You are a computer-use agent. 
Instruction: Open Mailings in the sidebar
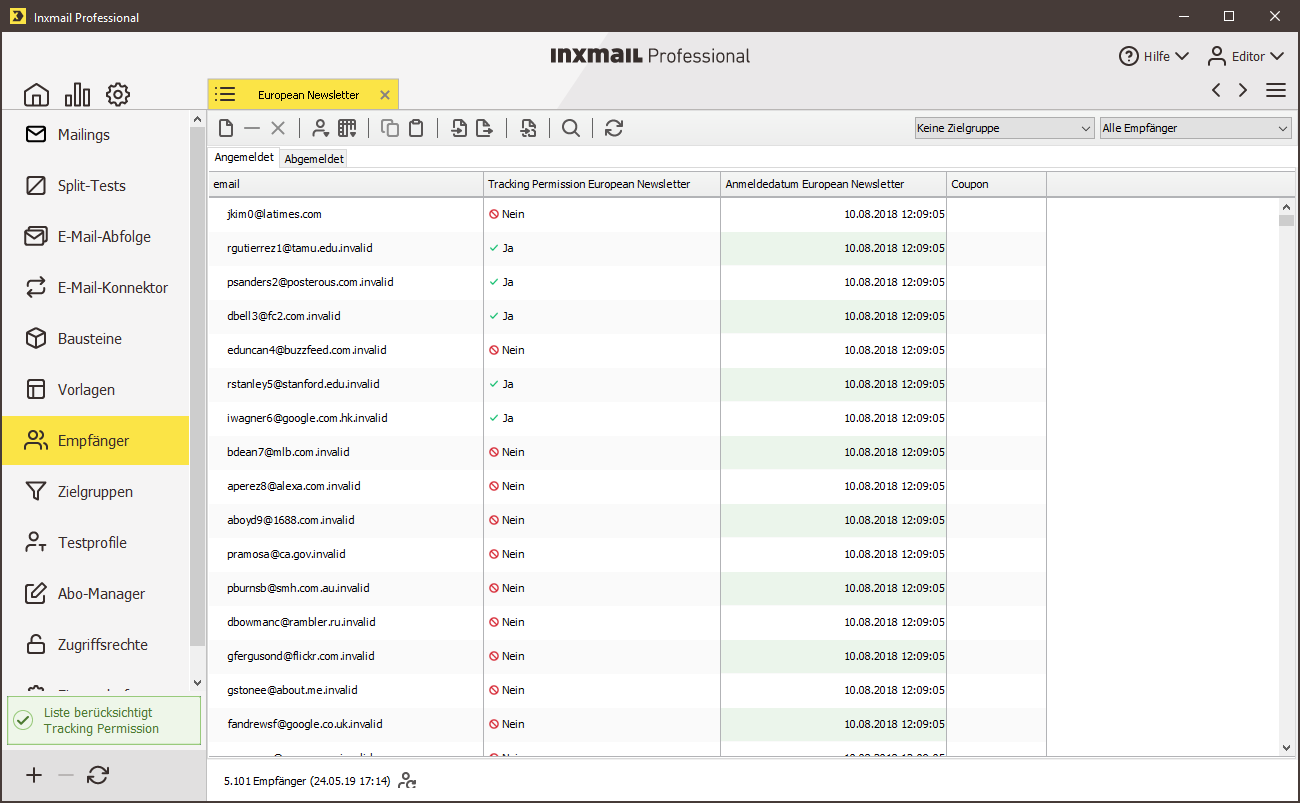tap(95, 135)
